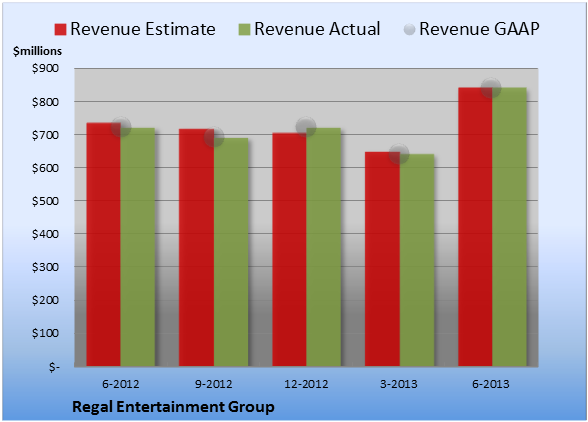The width and height of the screenshot is (588, 422).
Task: Click the $500 axis label
Action: click(x=45, y=201)
